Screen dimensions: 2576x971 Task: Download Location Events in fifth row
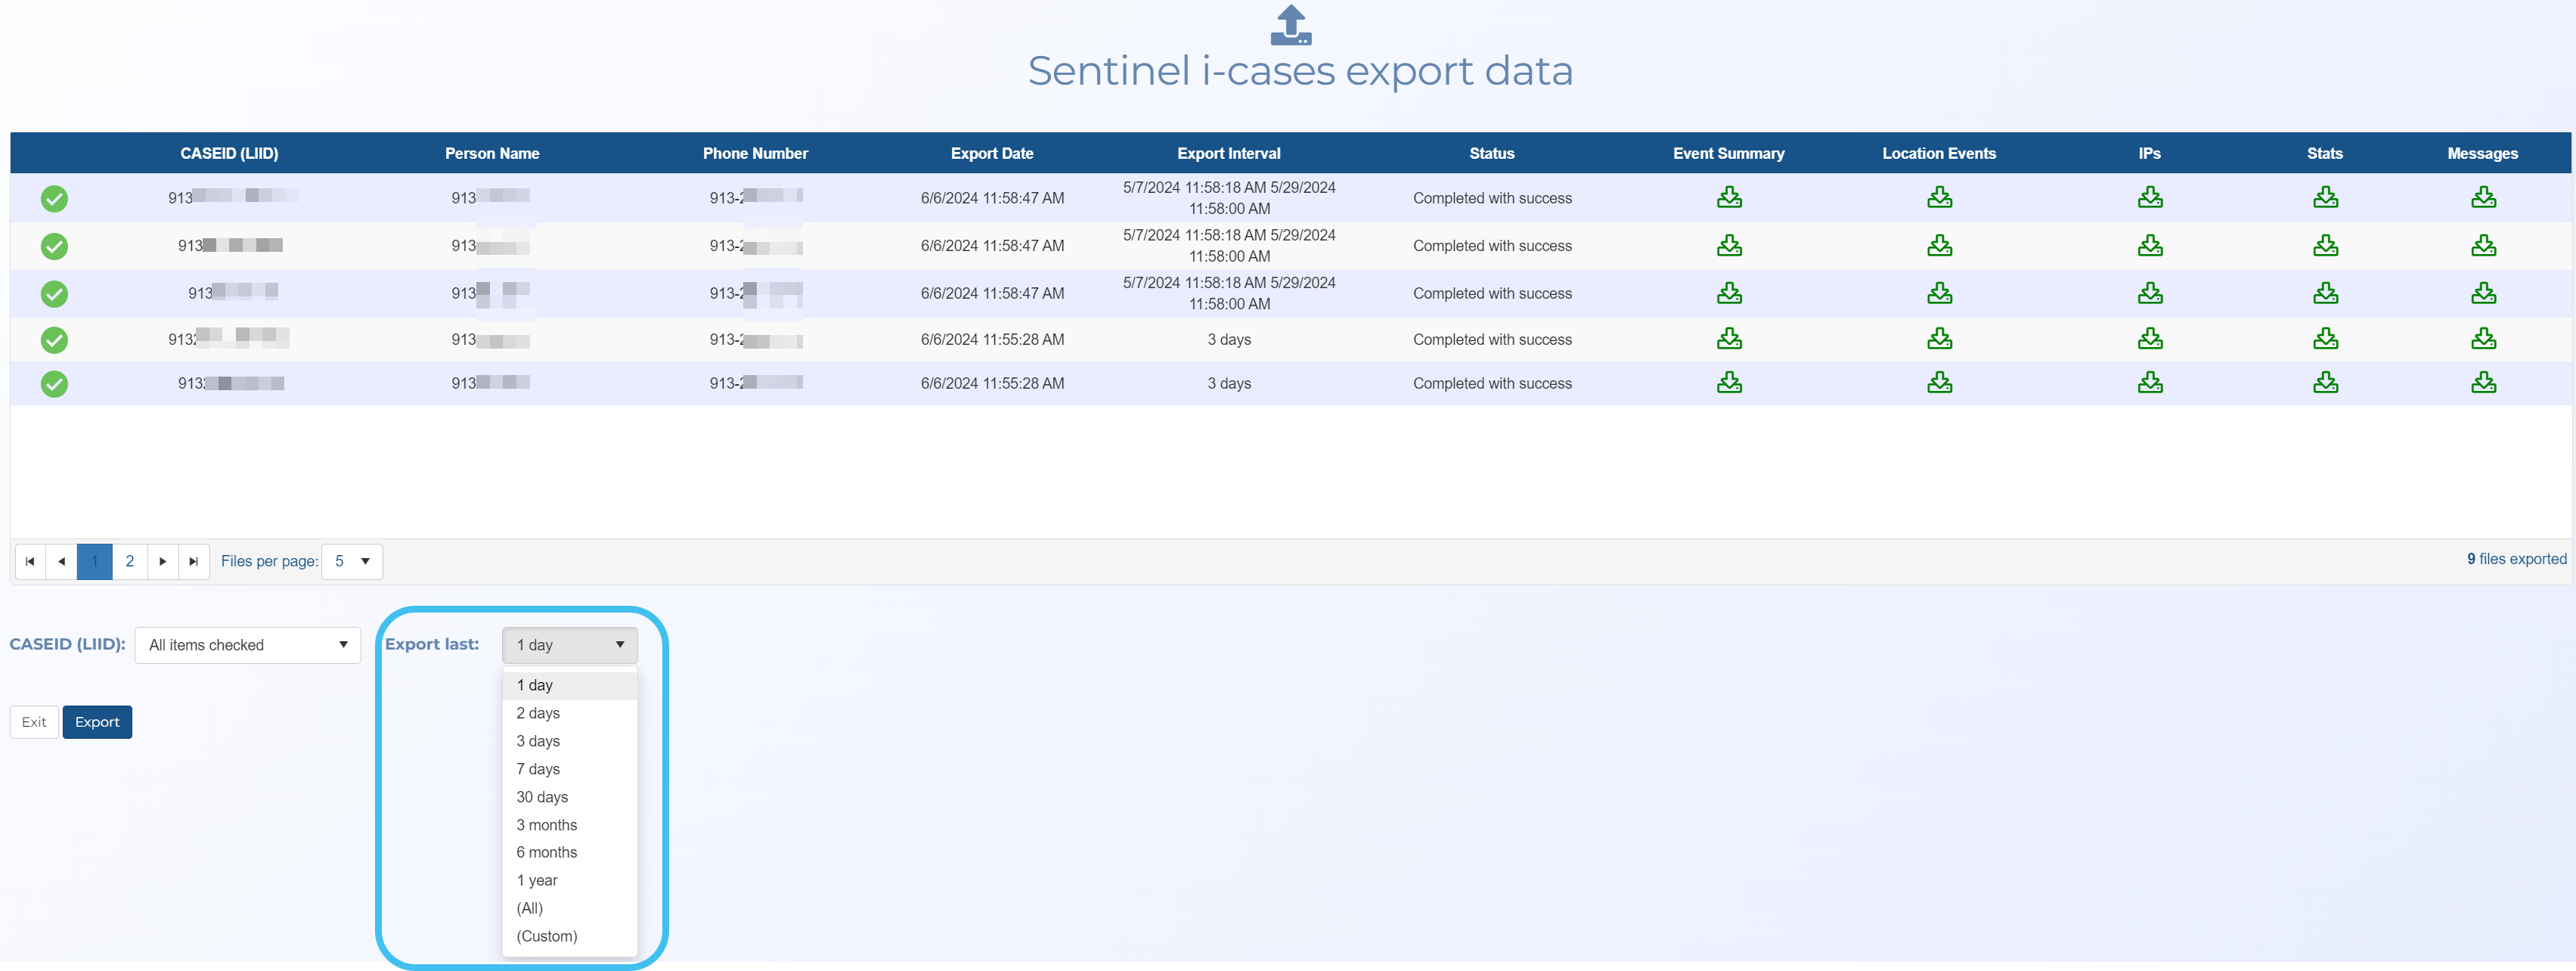click(1939, 383)
